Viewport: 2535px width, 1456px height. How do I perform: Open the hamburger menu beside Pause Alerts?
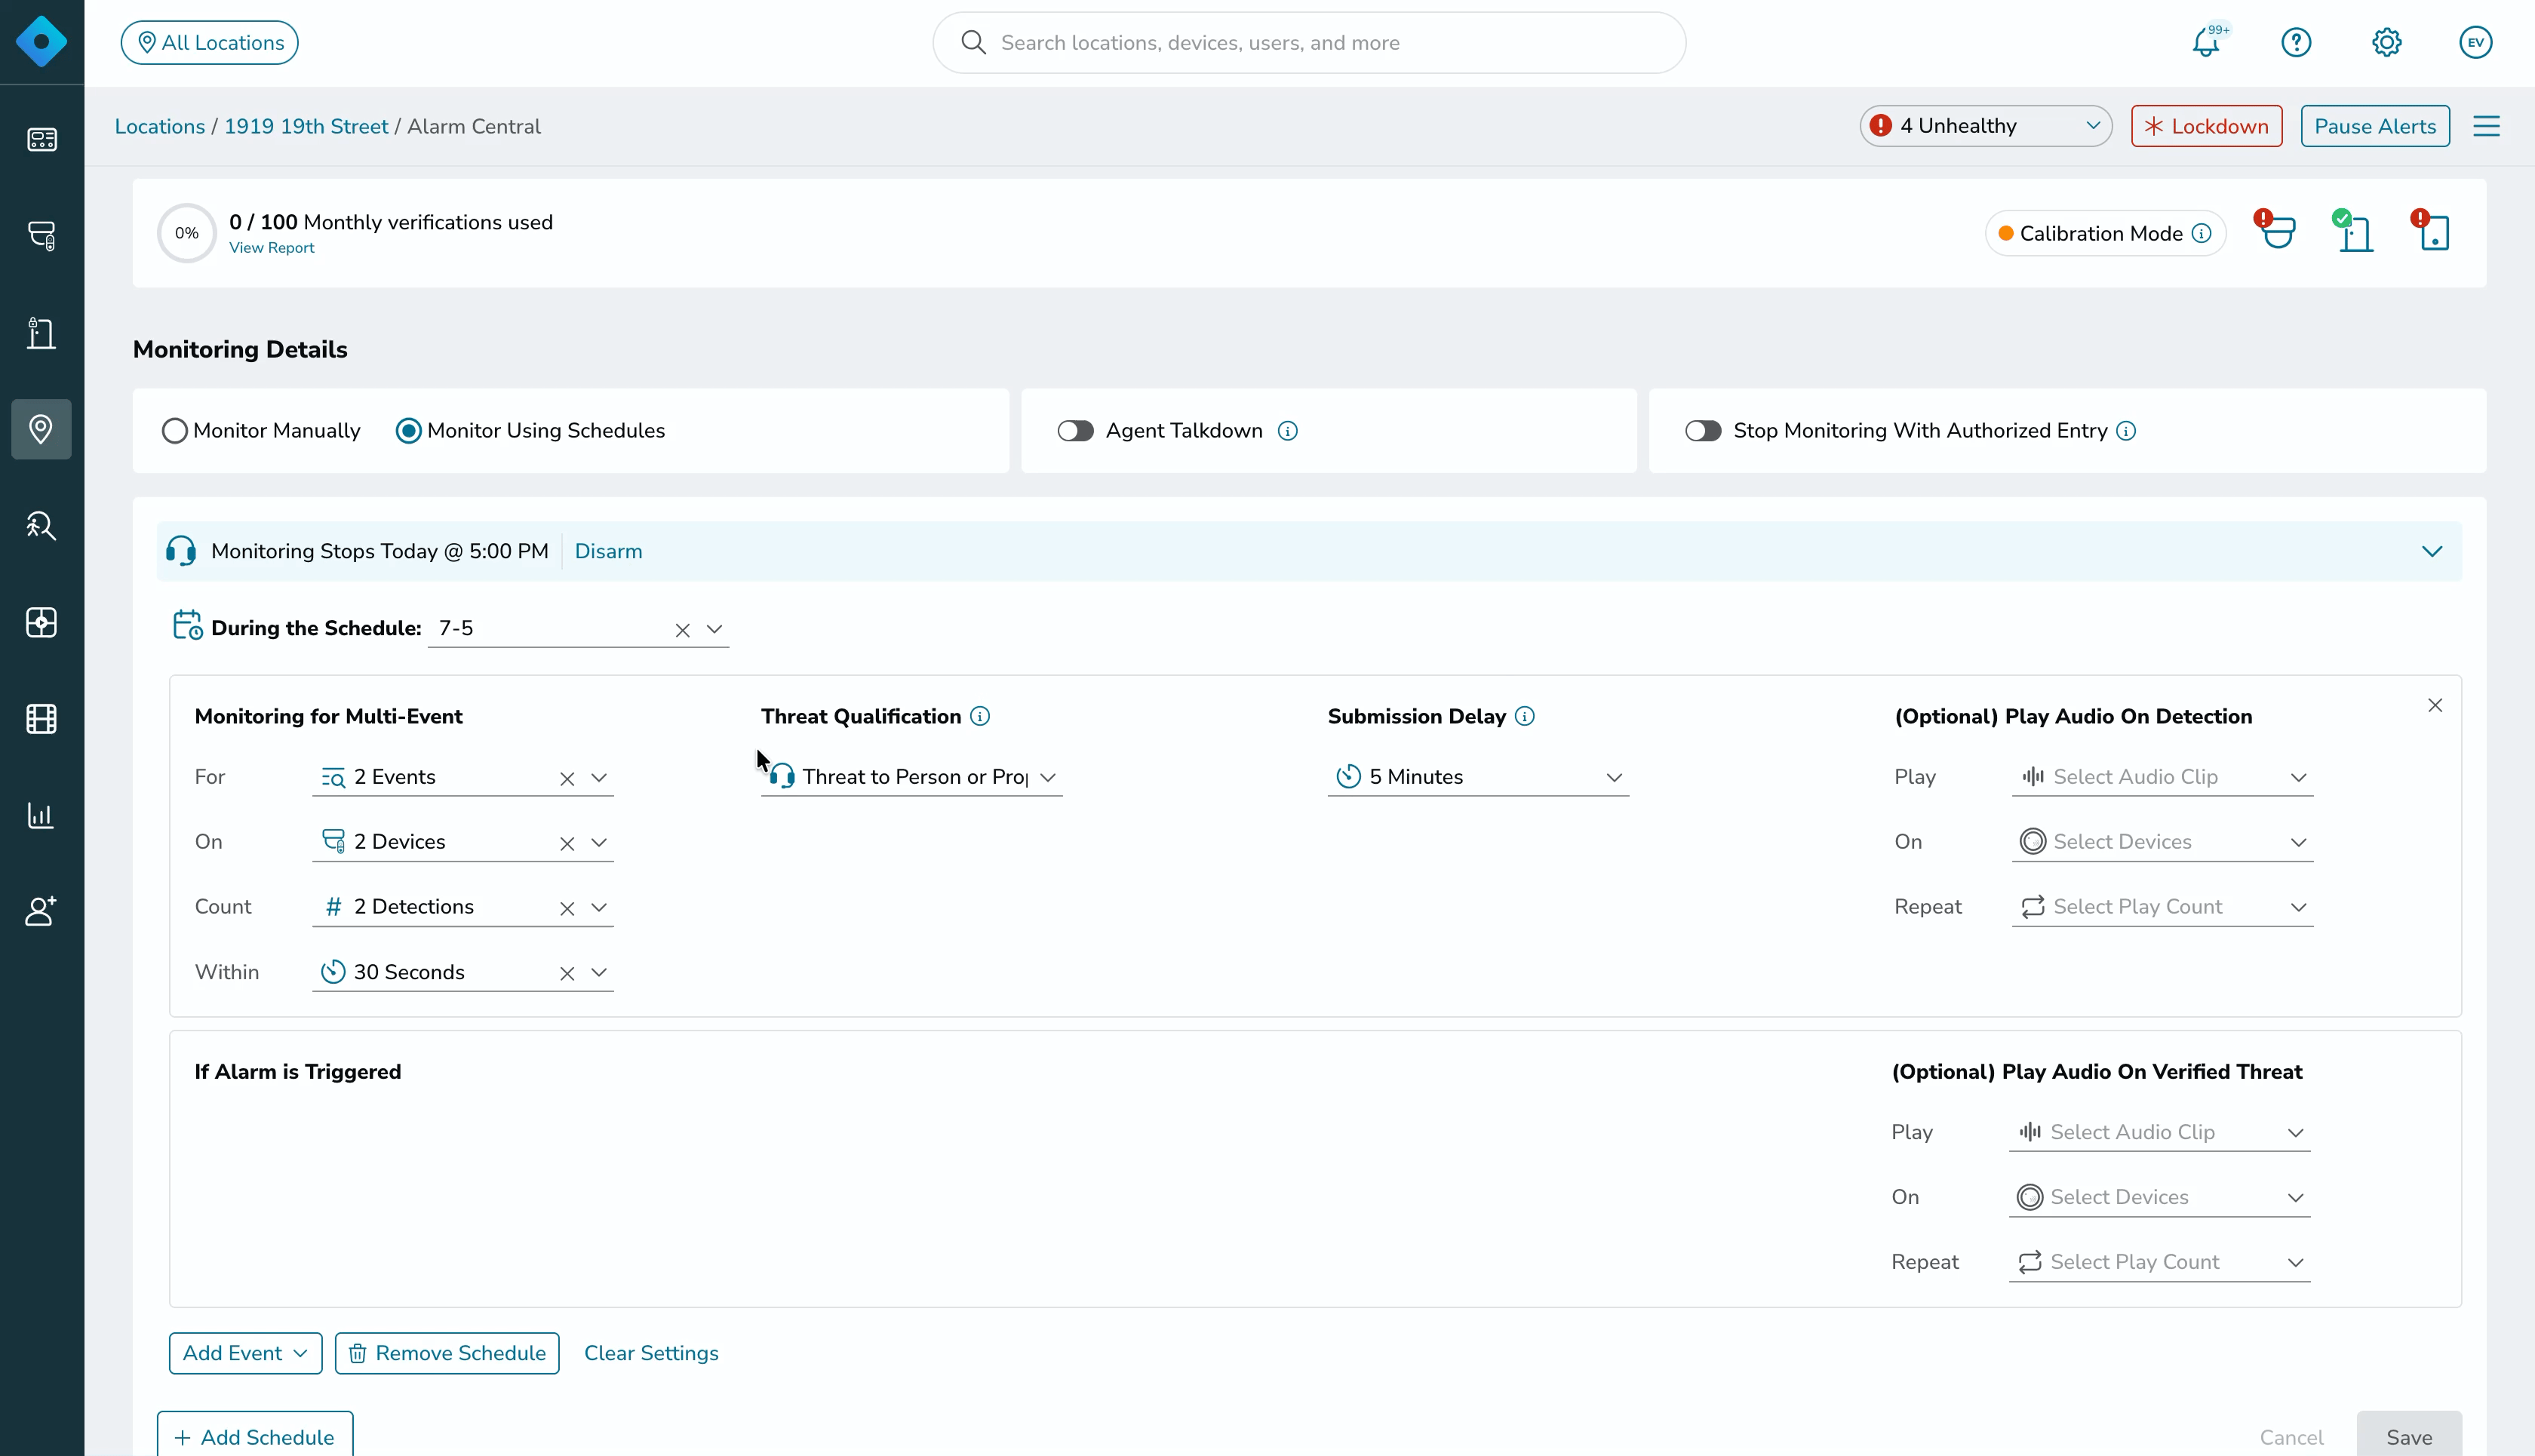click(x=2487, y=126)
